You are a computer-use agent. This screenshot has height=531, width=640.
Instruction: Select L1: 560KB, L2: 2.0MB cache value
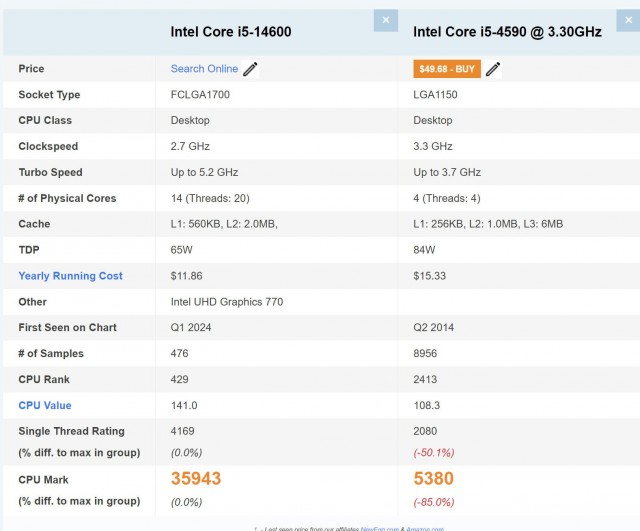pos(224,224)
